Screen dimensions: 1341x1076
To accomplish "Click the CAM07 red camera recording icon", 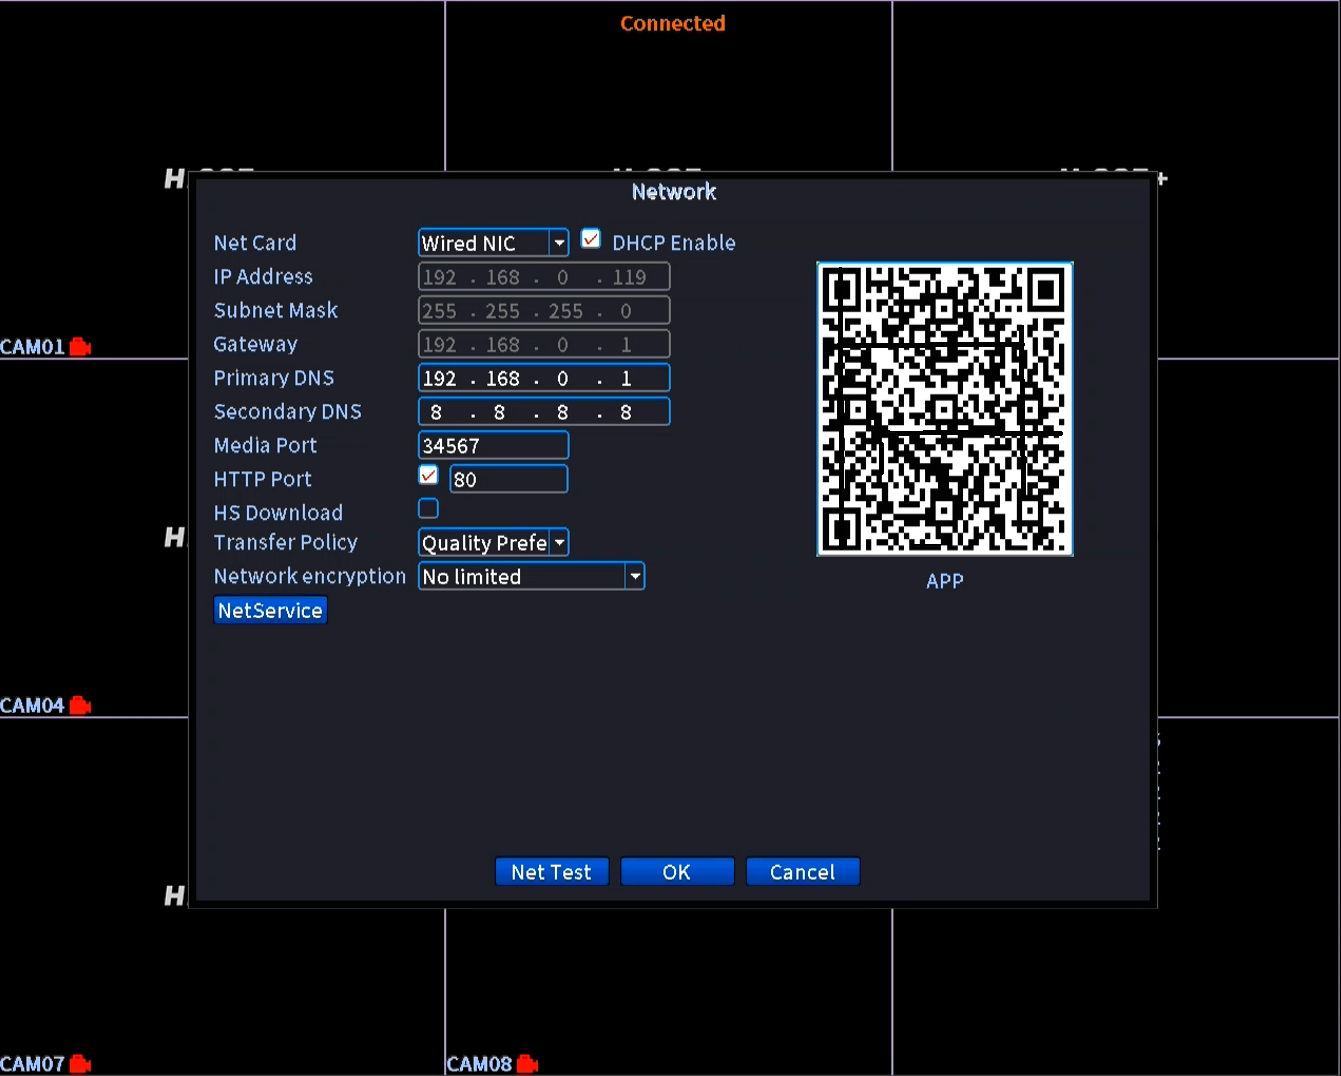I will (80, 1064).
